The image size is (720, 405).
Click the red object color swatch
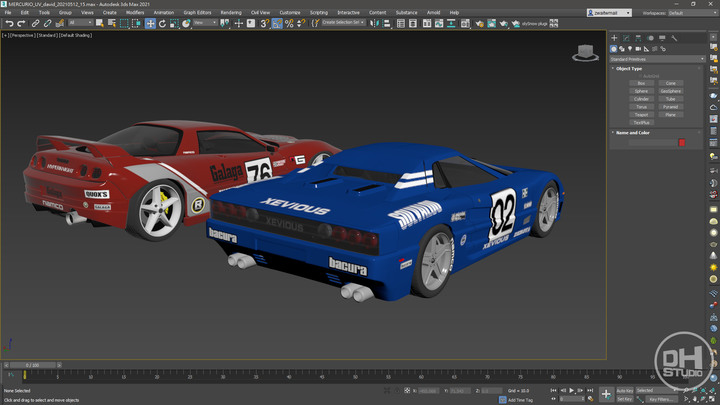[682, 143]
